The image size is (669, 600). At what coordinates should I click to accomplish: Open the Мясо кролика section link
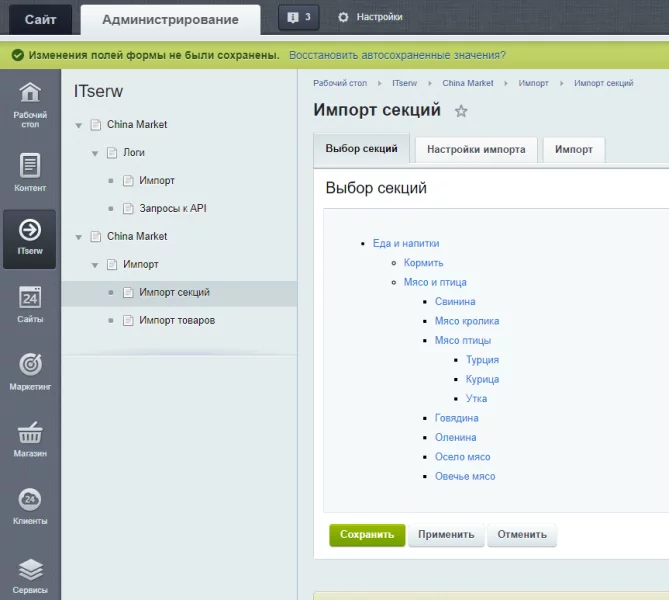tap(466, 321)
